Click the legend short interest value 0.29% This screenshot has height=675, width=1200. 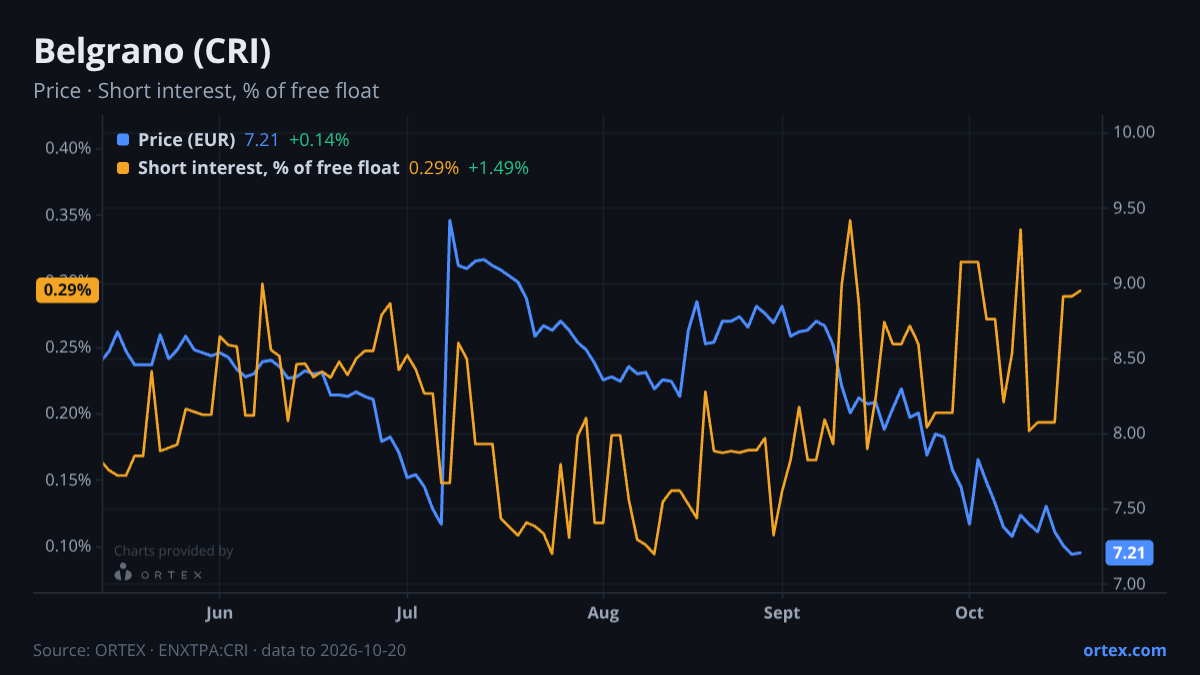(x=434, y=168)
